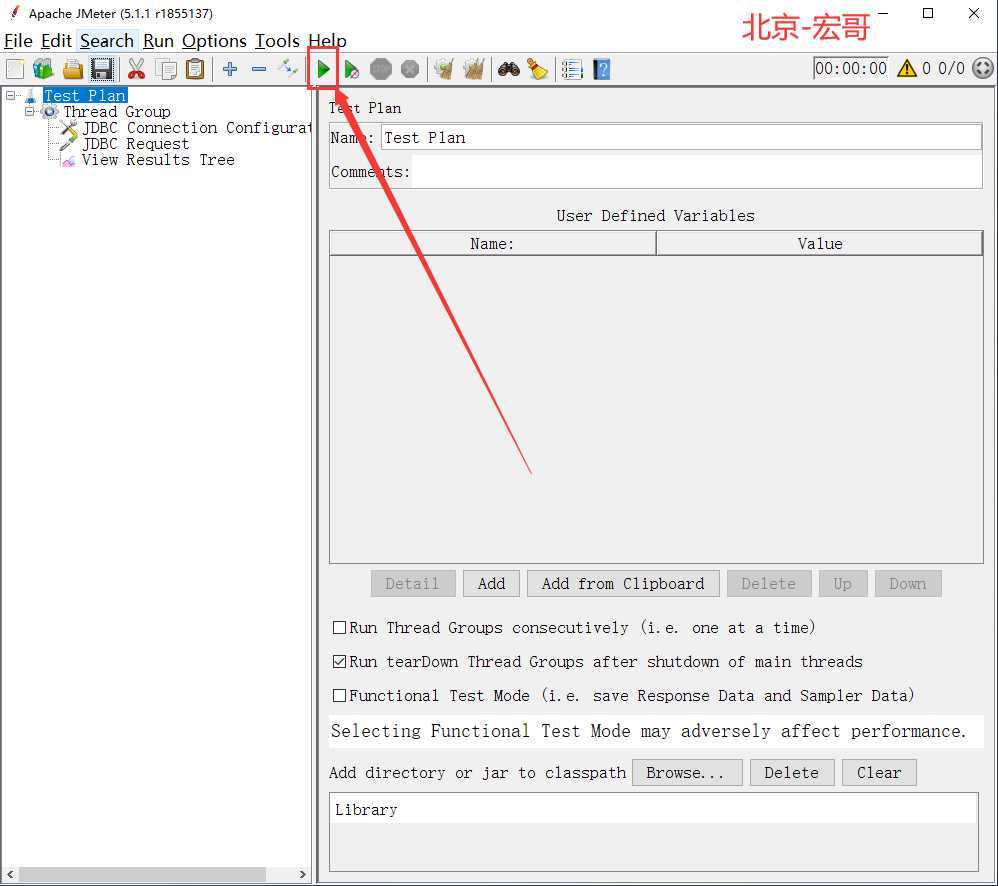The image size is (998, 886).
Task: Enable Run Thread Groups consecutively checkbox
Action: pyautogui.click(x=339, y=628)
